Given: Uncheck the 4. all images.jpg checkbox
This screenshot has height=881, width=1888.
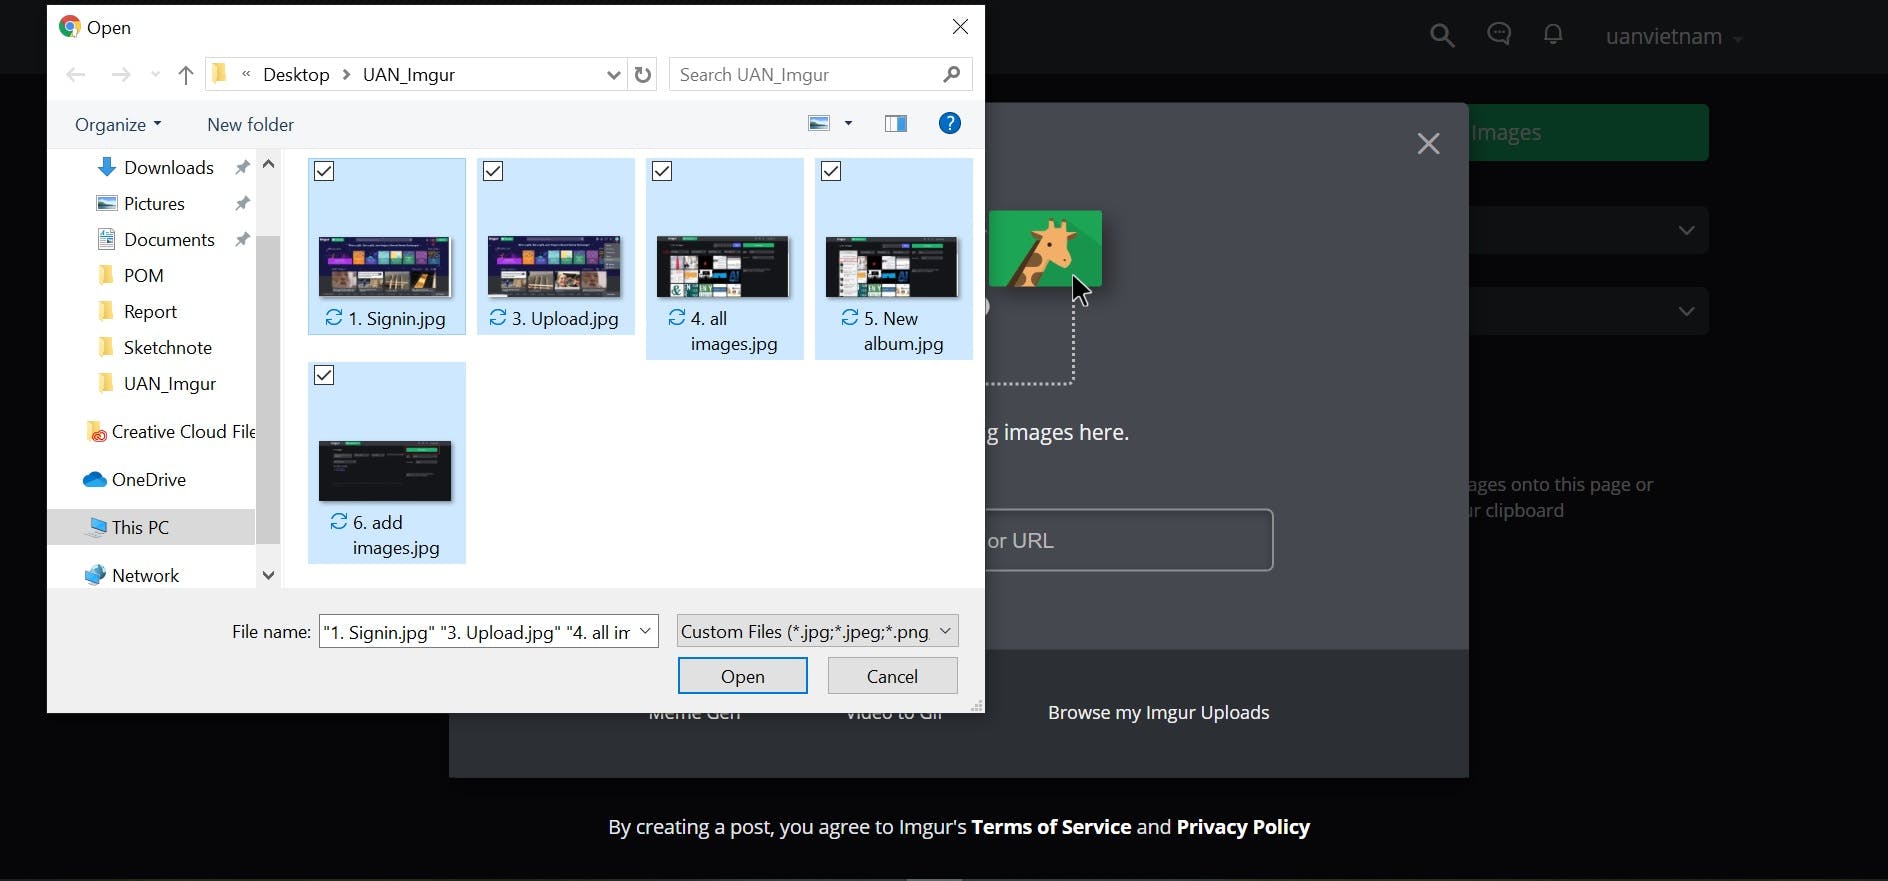Looking at the screenshot, I should click(662, 171).
